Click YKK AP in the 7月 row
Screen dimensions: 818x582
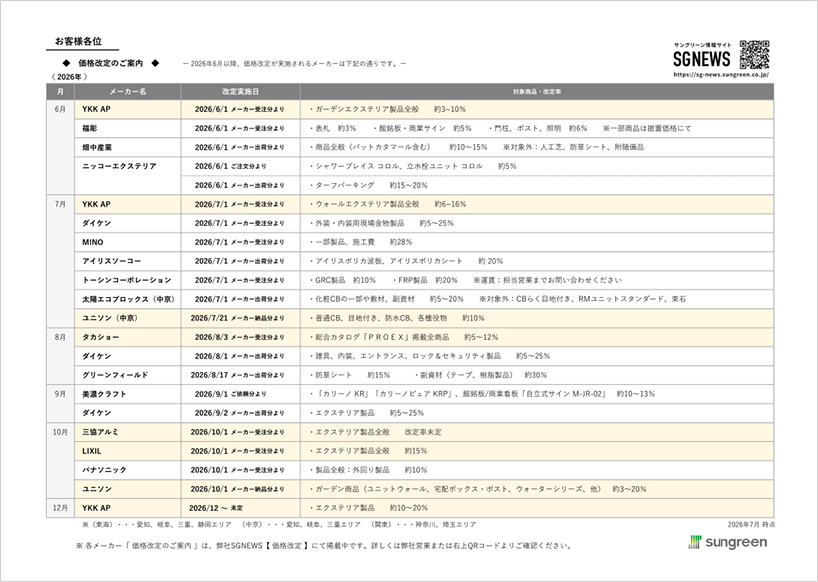pos(96,204)
